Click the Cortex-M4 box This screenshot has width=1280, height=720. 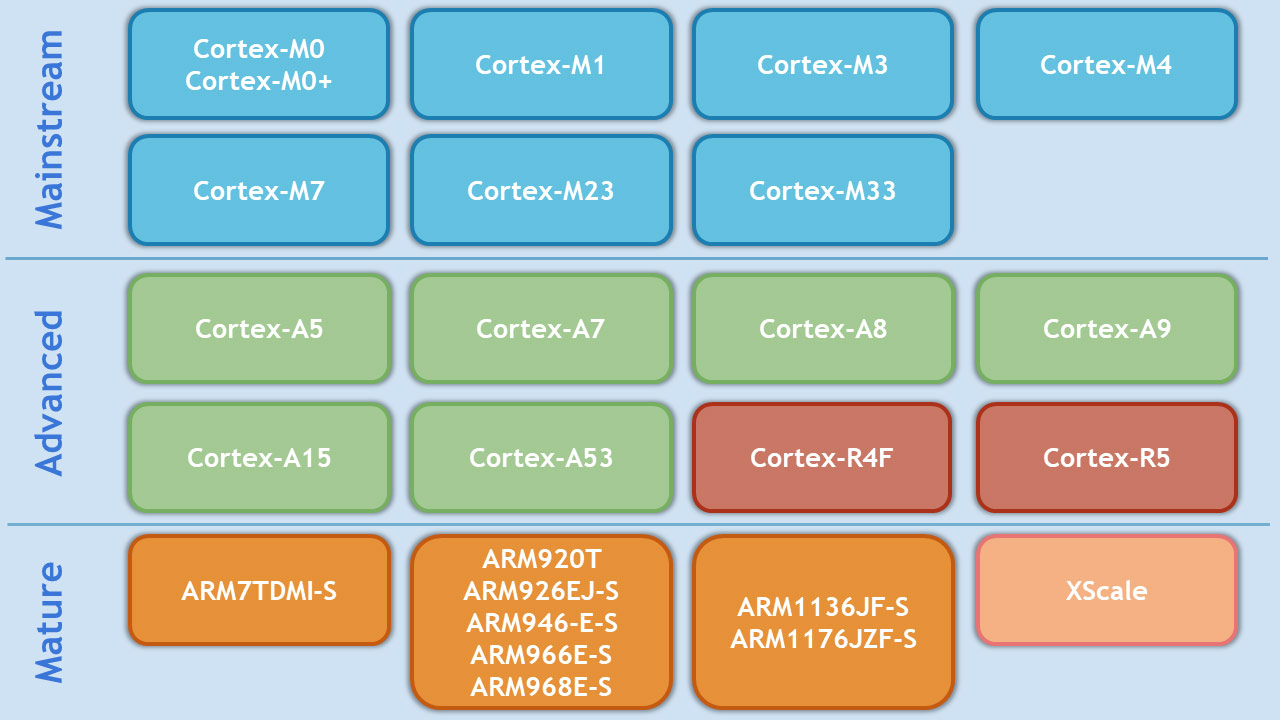(x=1106, y=64)
